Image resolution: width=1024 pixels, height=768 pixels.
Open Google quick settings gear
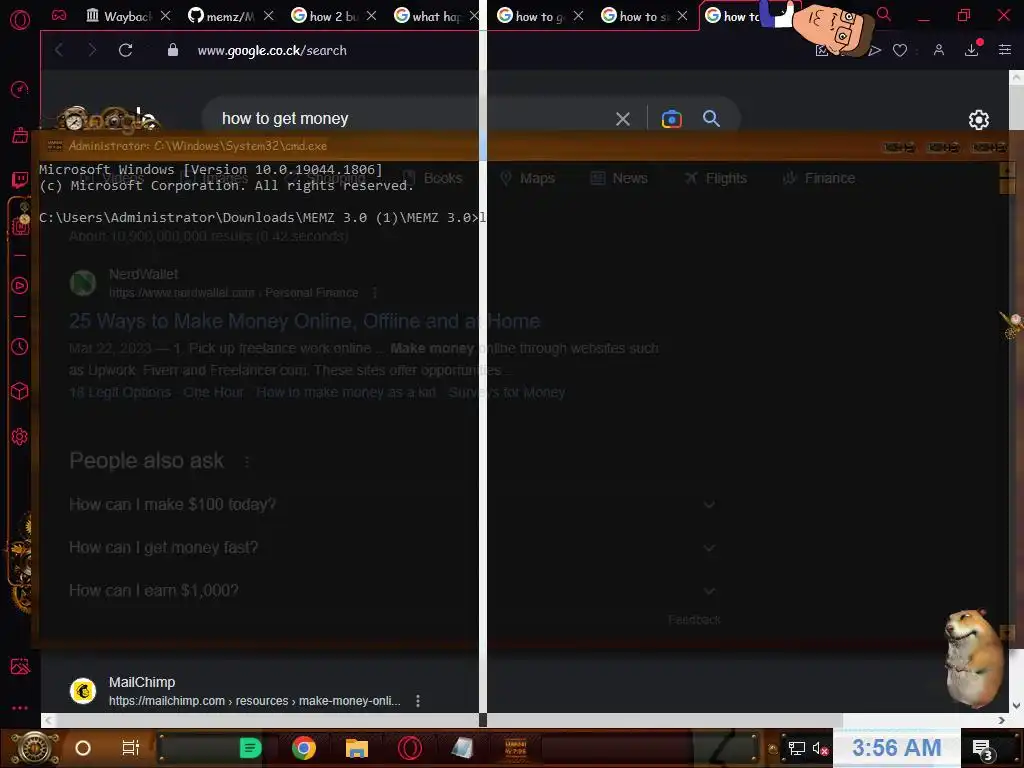(978, 120)
